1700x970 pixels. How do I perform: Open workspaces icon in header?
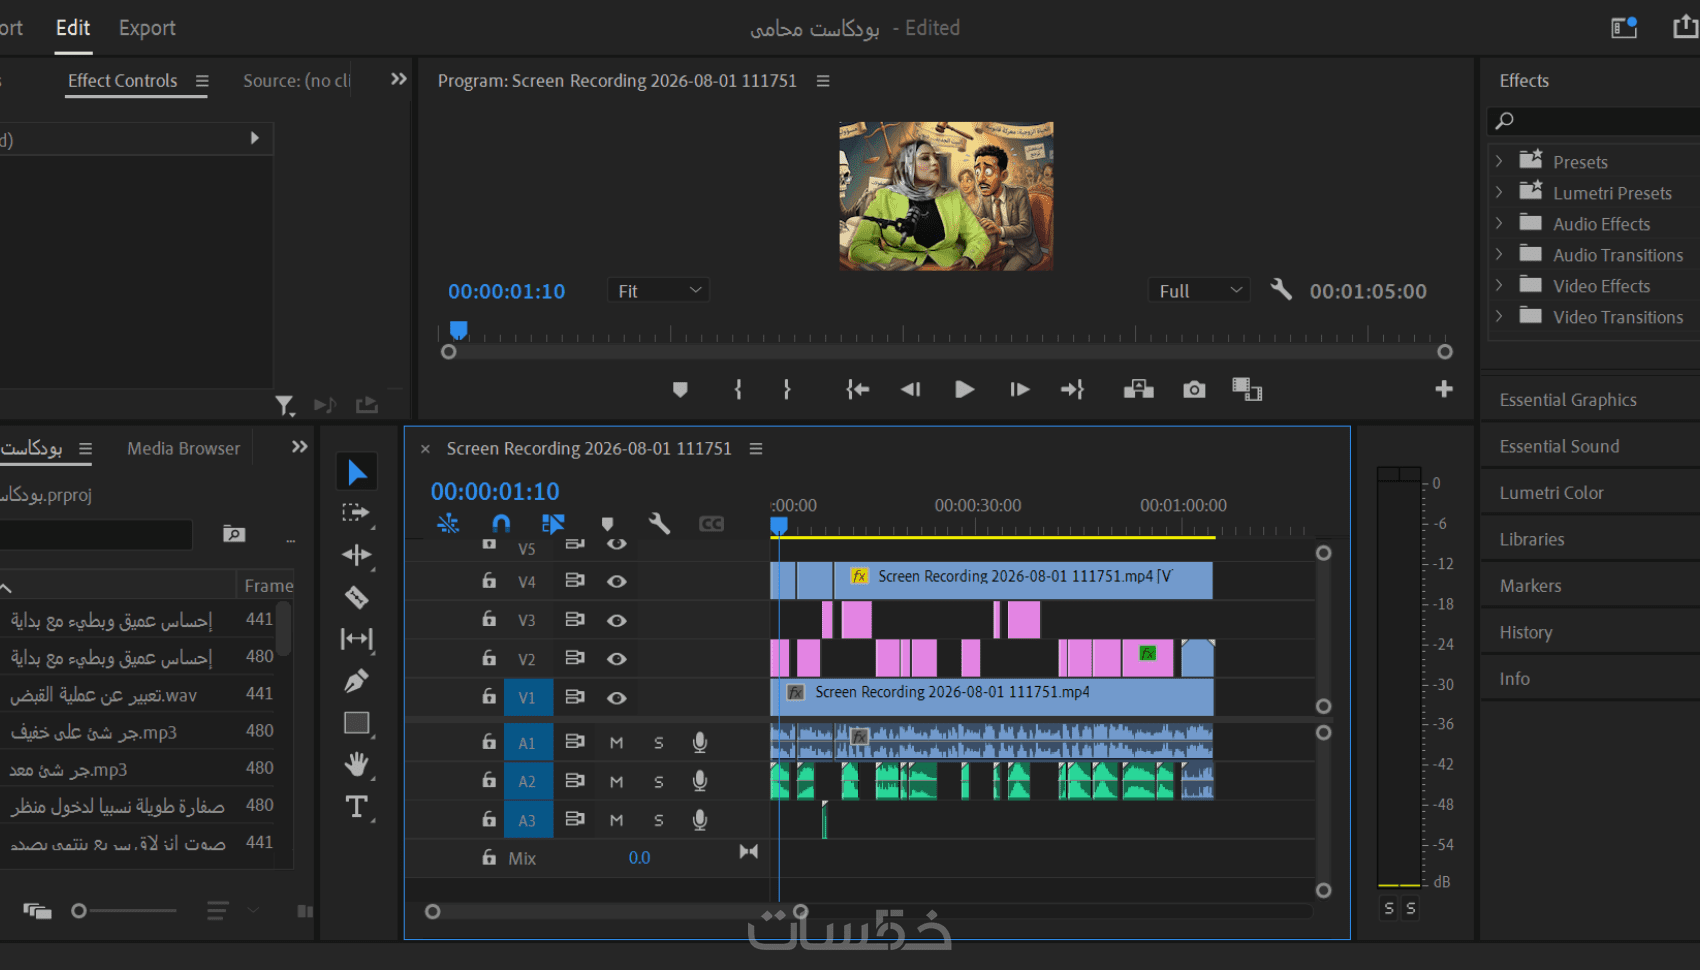(x=1624, y=28)
